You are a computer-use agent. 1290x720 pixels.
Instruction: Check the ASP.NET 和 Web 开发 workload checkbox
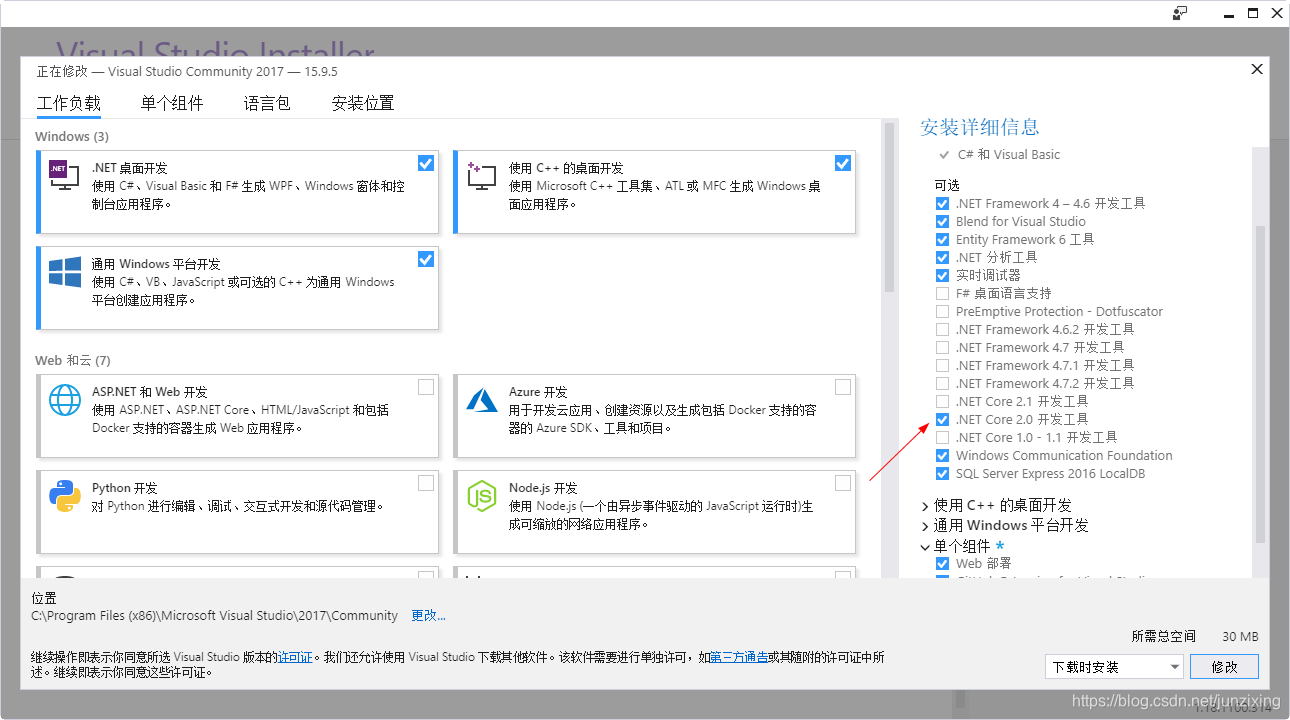(x=426, y=387)
